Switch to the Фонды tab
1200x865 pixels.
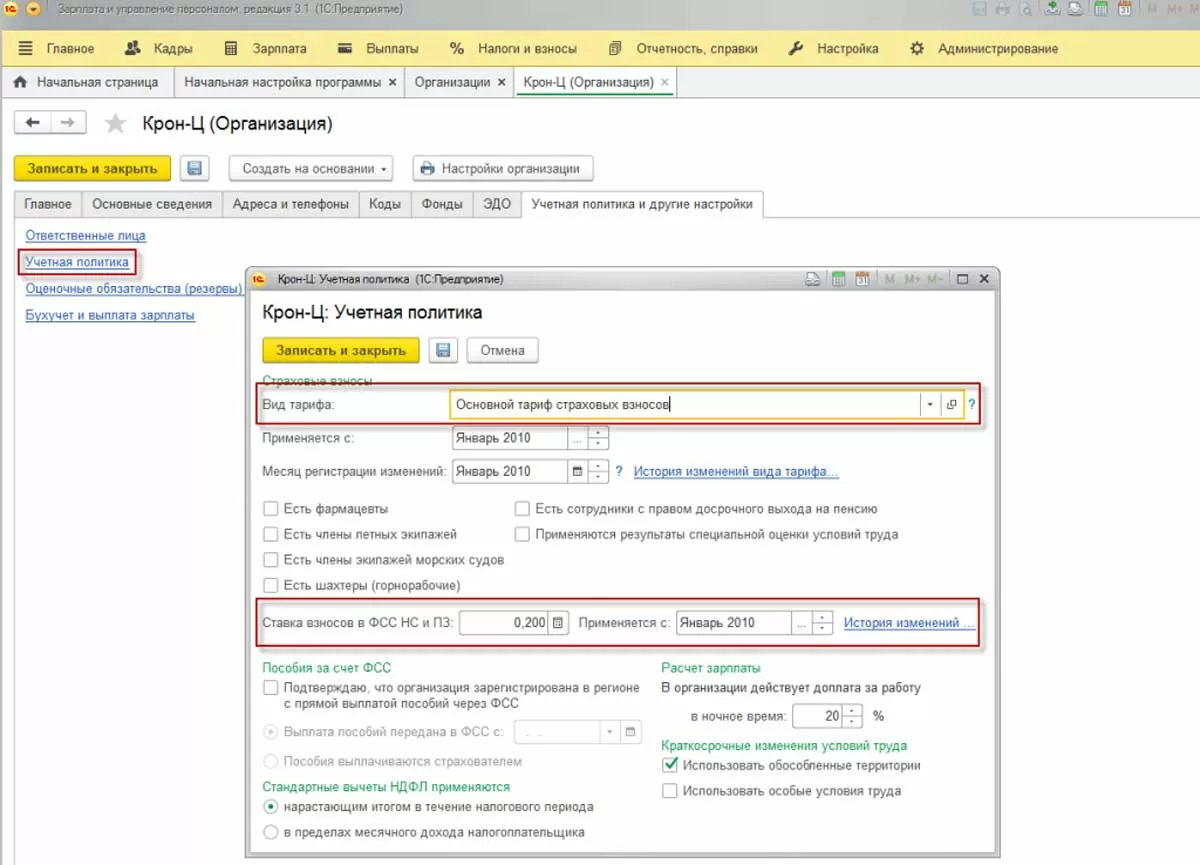(441, 204)
